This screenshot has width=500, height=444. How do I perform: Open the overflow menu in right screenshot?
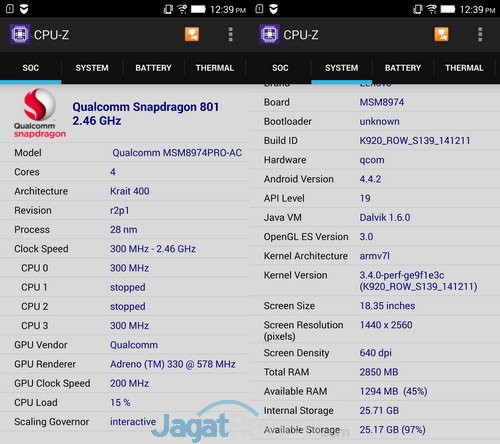[480, 34]
